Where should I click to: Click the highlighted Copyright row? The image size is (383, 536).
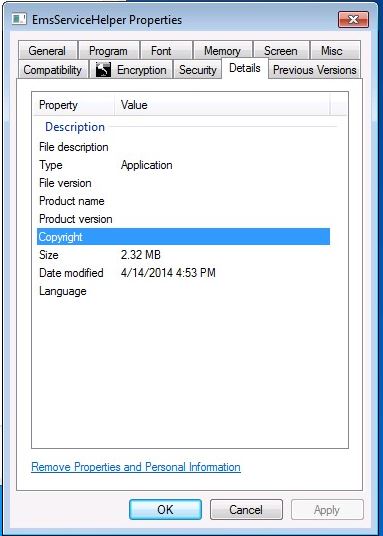183,237
